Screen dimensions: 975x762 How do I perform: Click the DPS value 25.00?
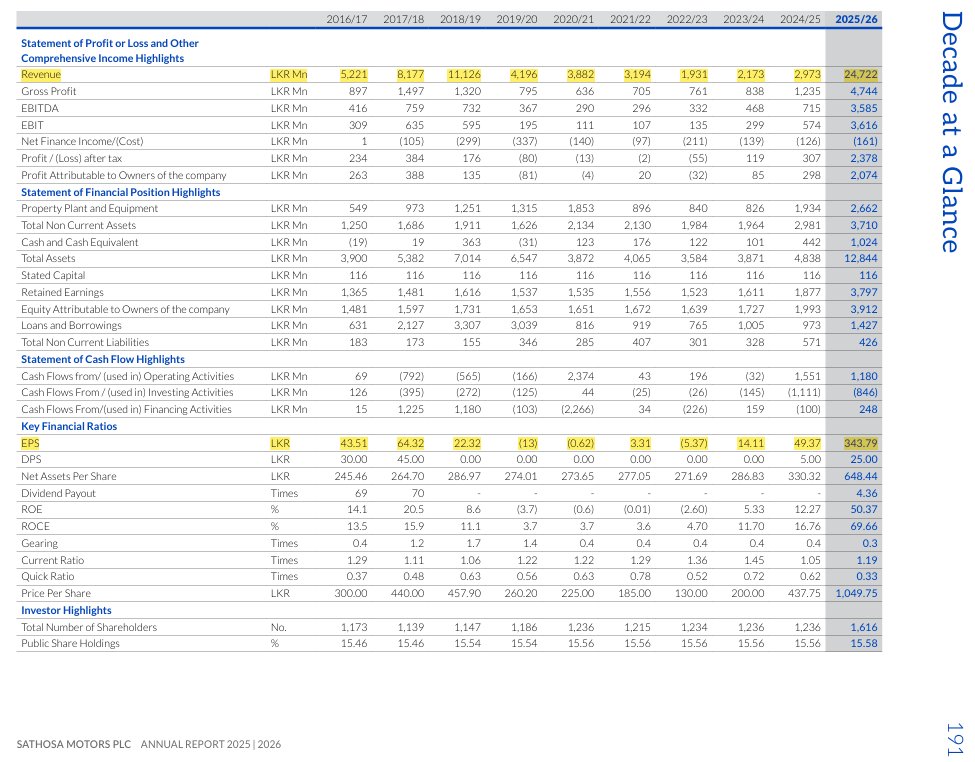(x=864, y=459)
